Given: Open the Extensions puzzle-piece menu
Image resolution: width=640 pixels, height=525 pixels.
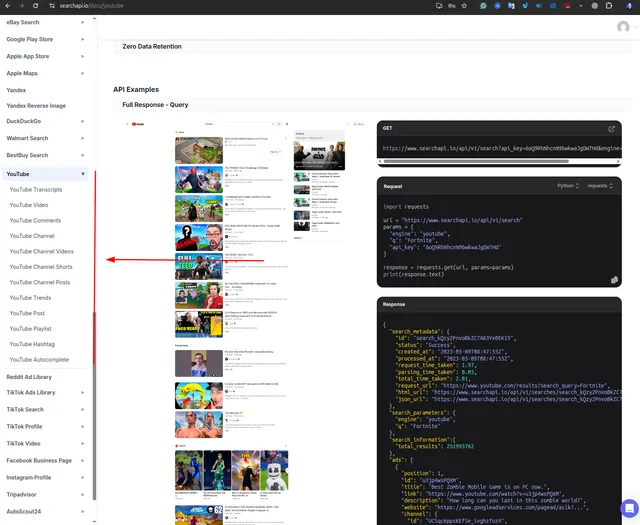Looking at the screenshot, I should (609, 6).
